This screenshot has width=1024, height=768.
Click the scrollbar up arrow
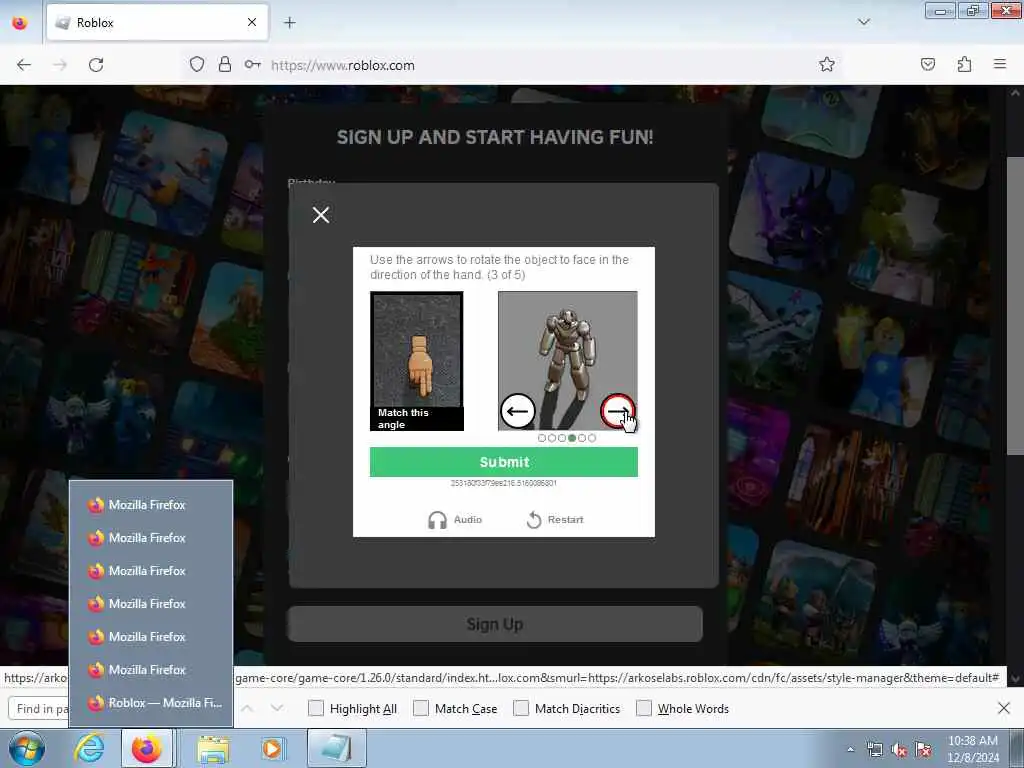[1015, 93]
